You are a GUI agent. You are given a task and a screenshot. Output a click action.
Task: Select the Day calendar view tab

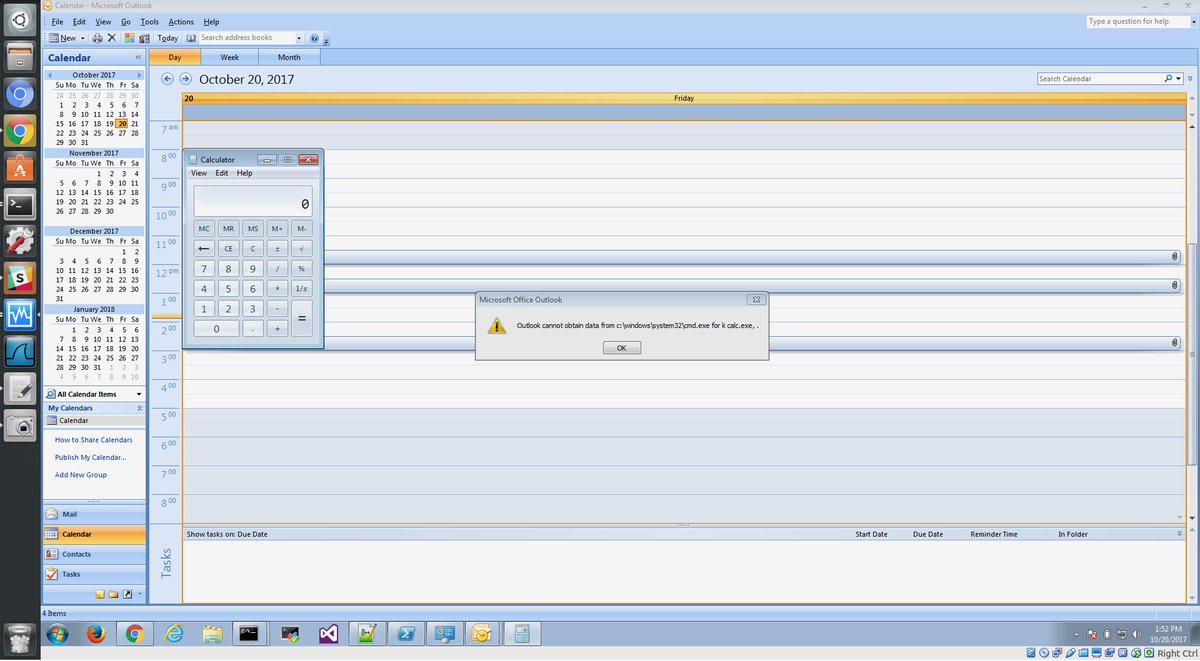175,57
